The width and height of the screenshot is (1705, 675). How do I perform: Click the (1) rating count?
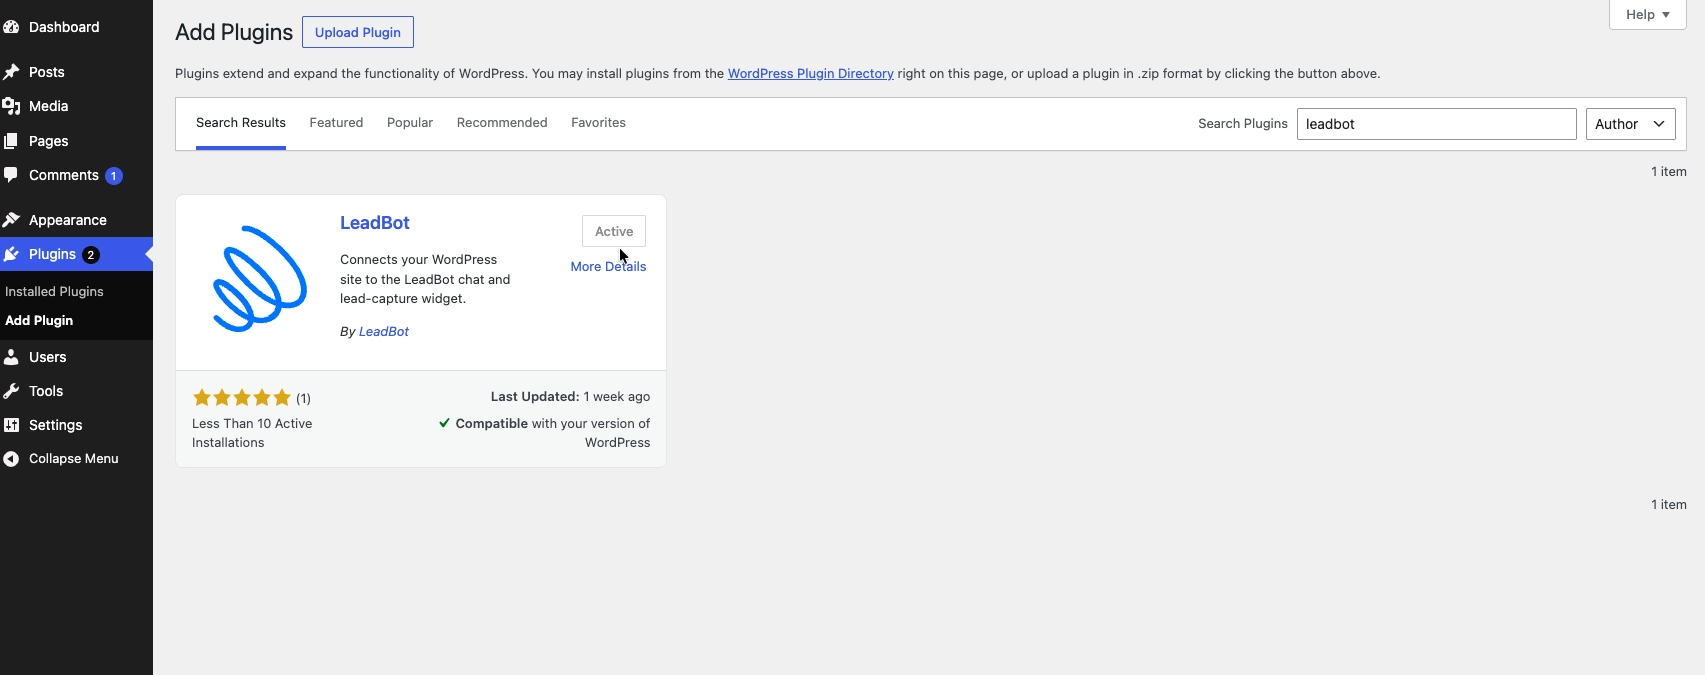tap(303, 398)
